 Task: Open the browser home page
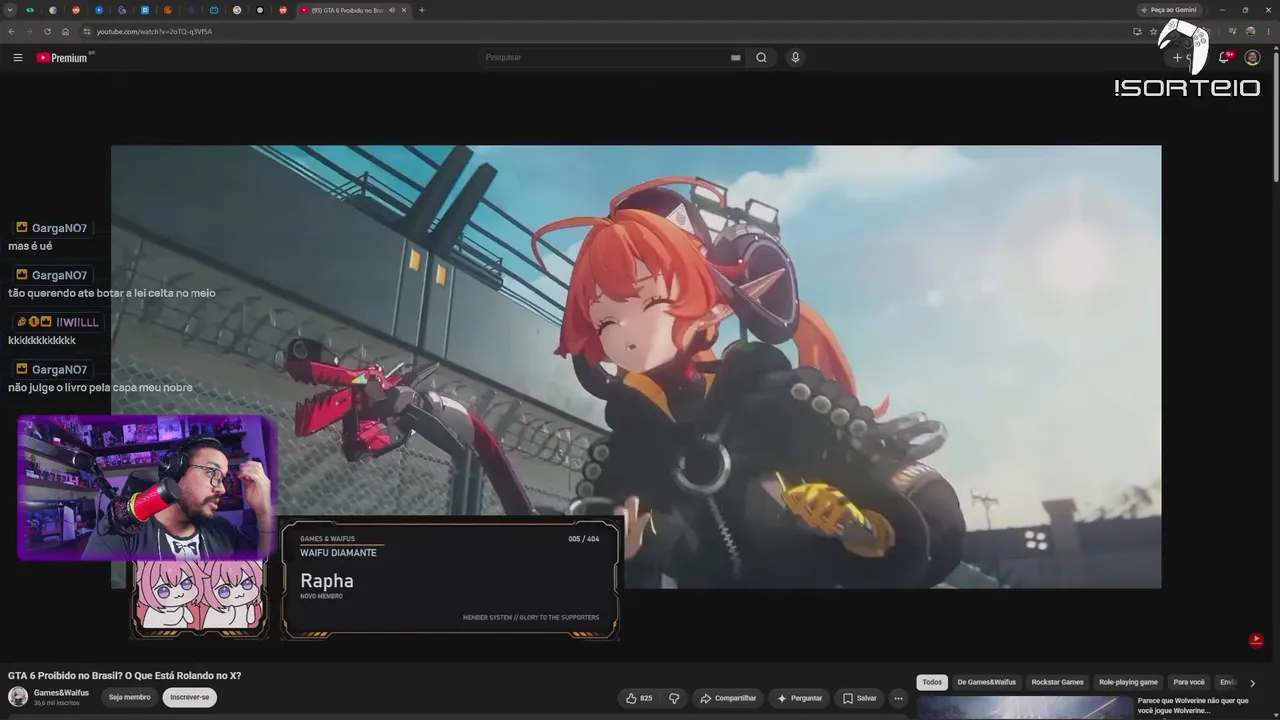(x=65, y=31)
